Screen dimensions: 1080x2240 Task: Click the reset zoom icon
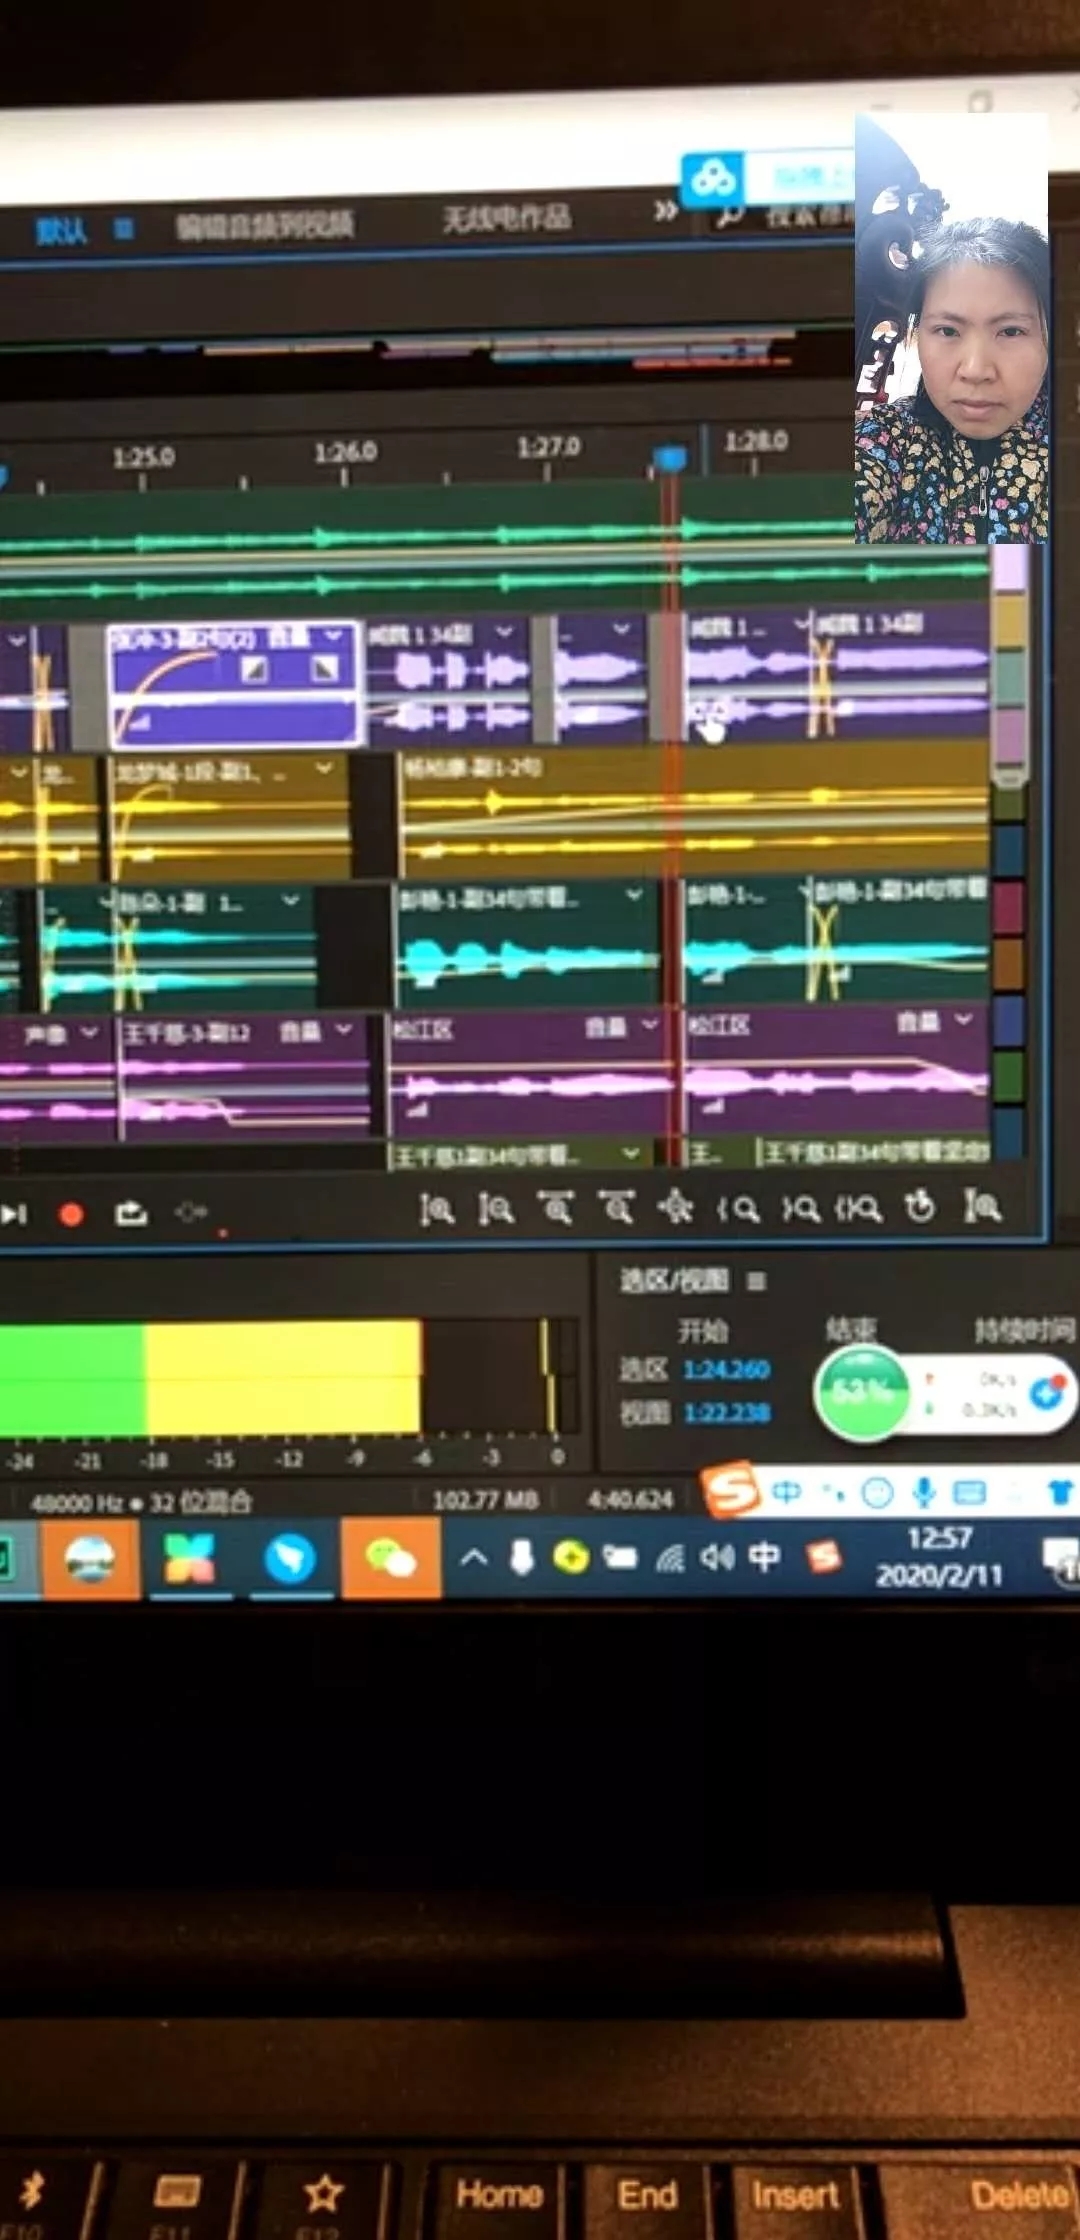(x=919, y=1207)
